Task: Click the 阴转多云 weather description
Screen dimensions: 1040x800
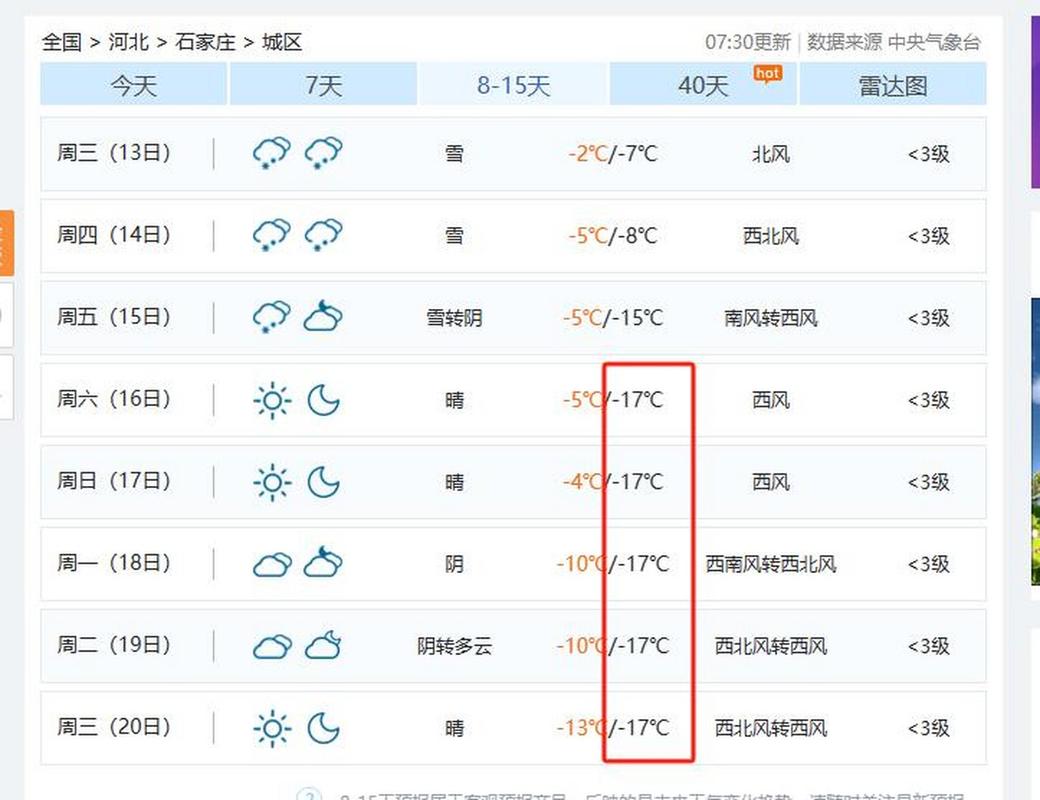Action: click(x=454, y=646)
